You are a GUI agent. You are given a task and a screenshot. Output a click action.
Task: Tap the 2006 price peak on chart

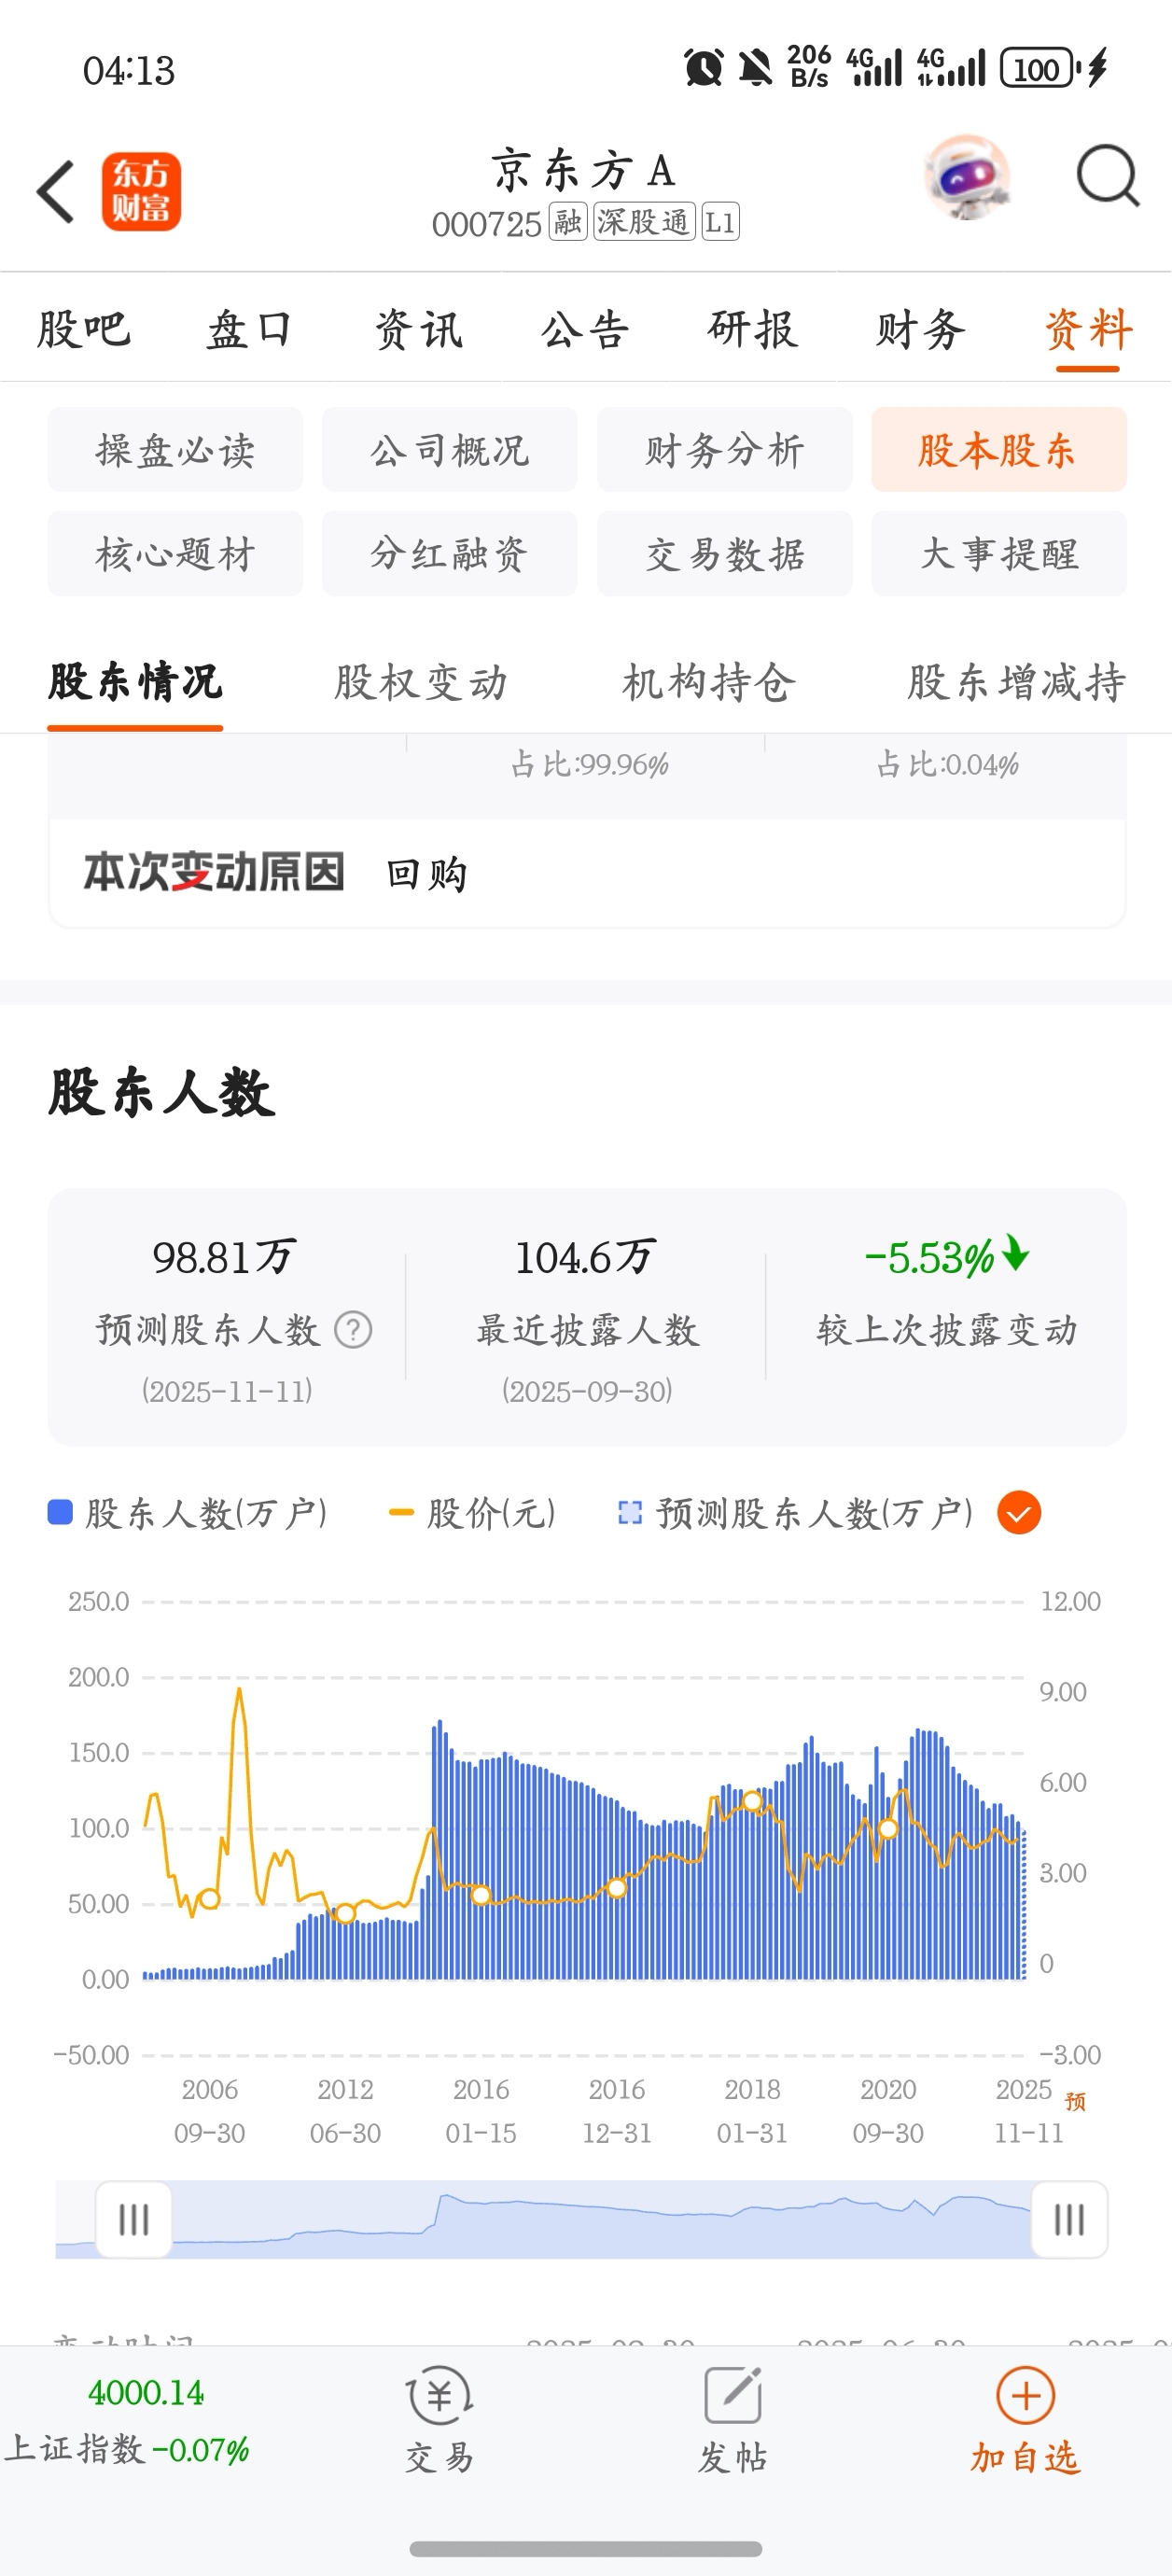[x=239, y=1690]
